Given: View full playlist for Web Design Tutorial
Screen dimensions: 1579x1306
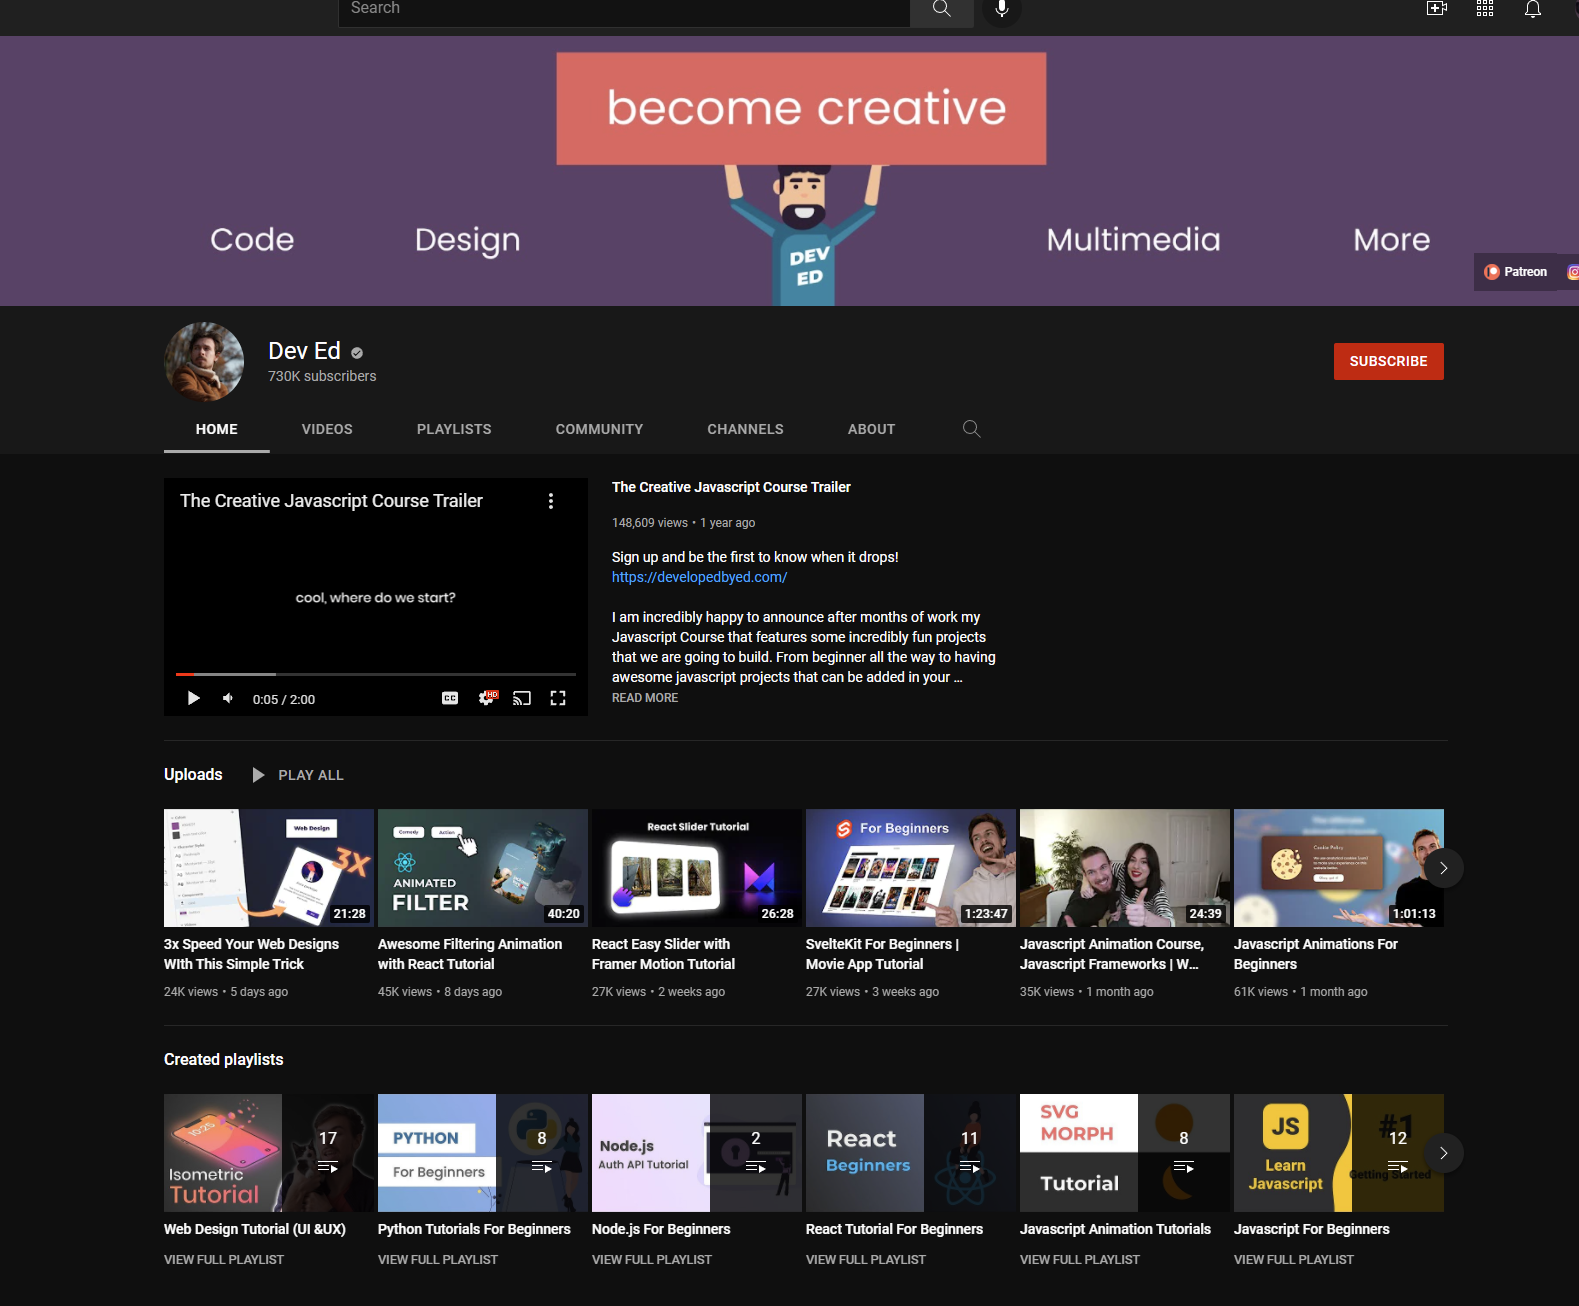Looking at the screenshot, I should (x=224, y=1260).
